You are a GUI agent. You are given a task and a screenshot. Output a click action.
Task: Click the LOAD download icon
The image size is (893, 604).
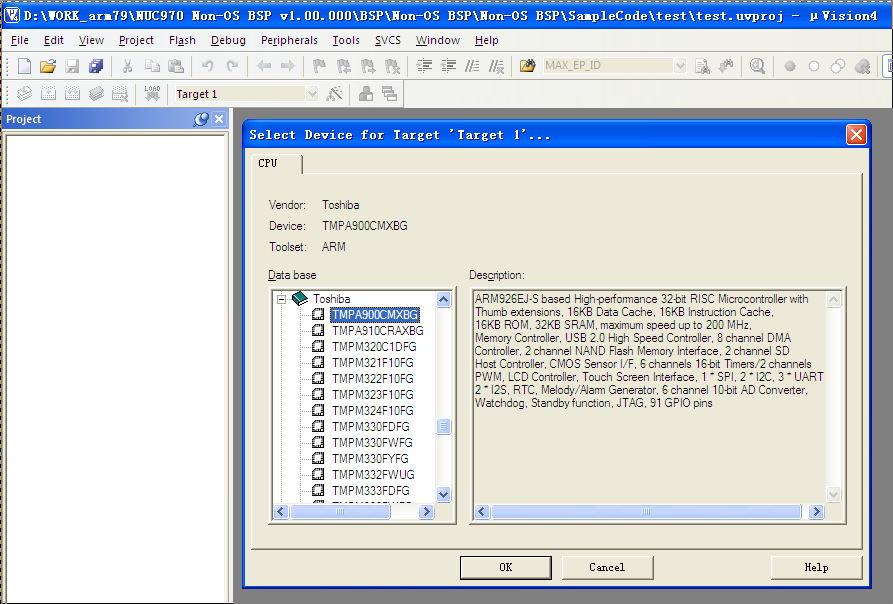coord(152,94)
